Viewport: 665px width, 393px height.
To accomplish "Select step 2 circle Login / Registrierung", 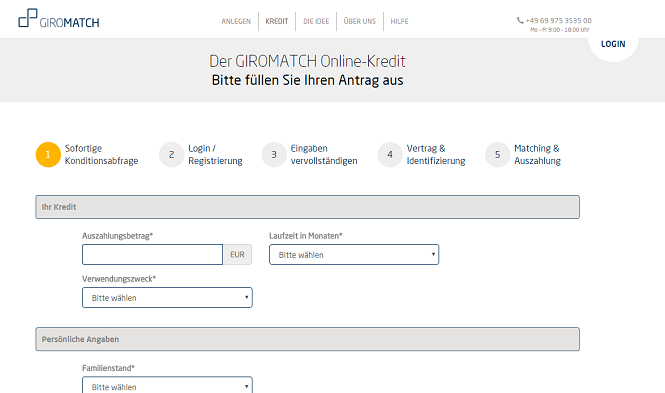I will (171, 154).
